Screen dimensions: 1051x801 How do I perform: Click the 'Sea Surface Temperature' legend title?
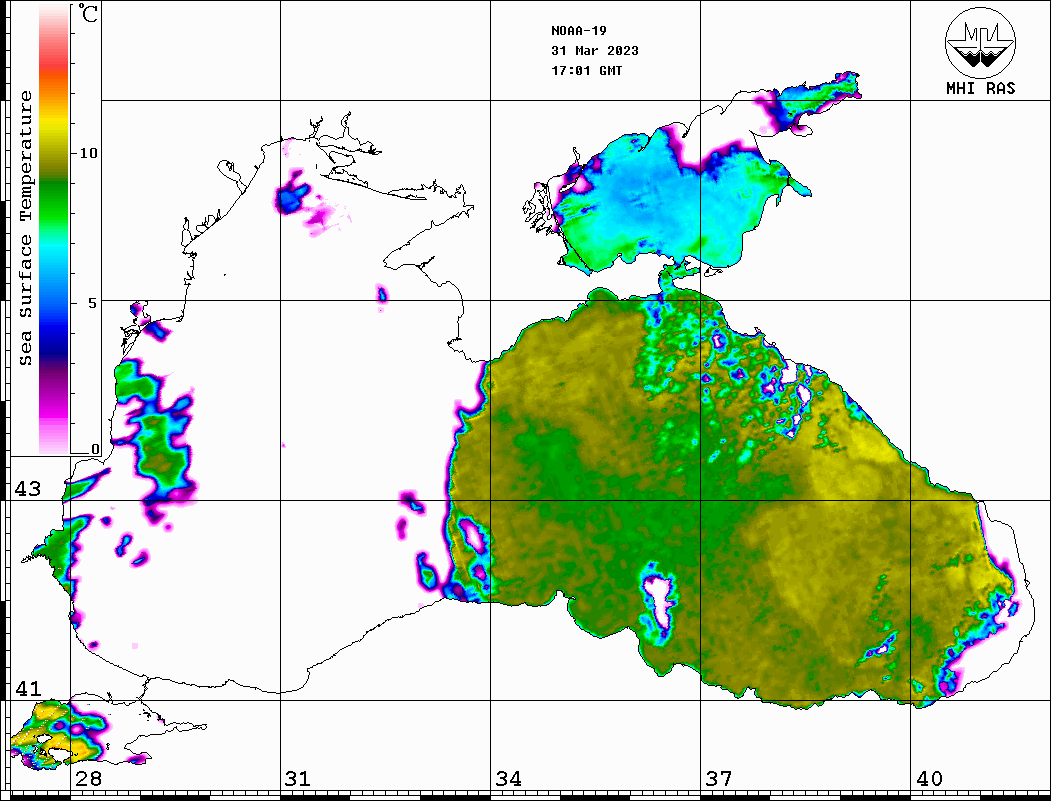pos(25,228)
